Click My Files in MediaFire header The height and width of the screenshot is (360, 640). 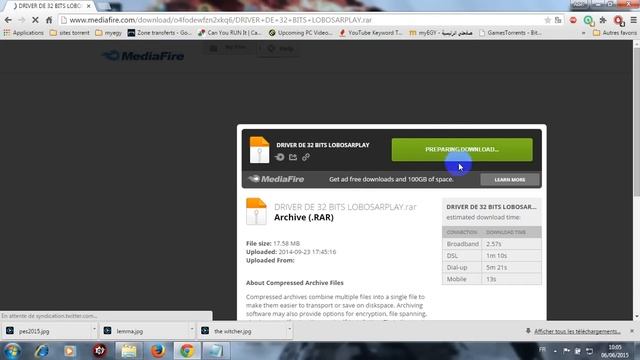click(229, 48)
